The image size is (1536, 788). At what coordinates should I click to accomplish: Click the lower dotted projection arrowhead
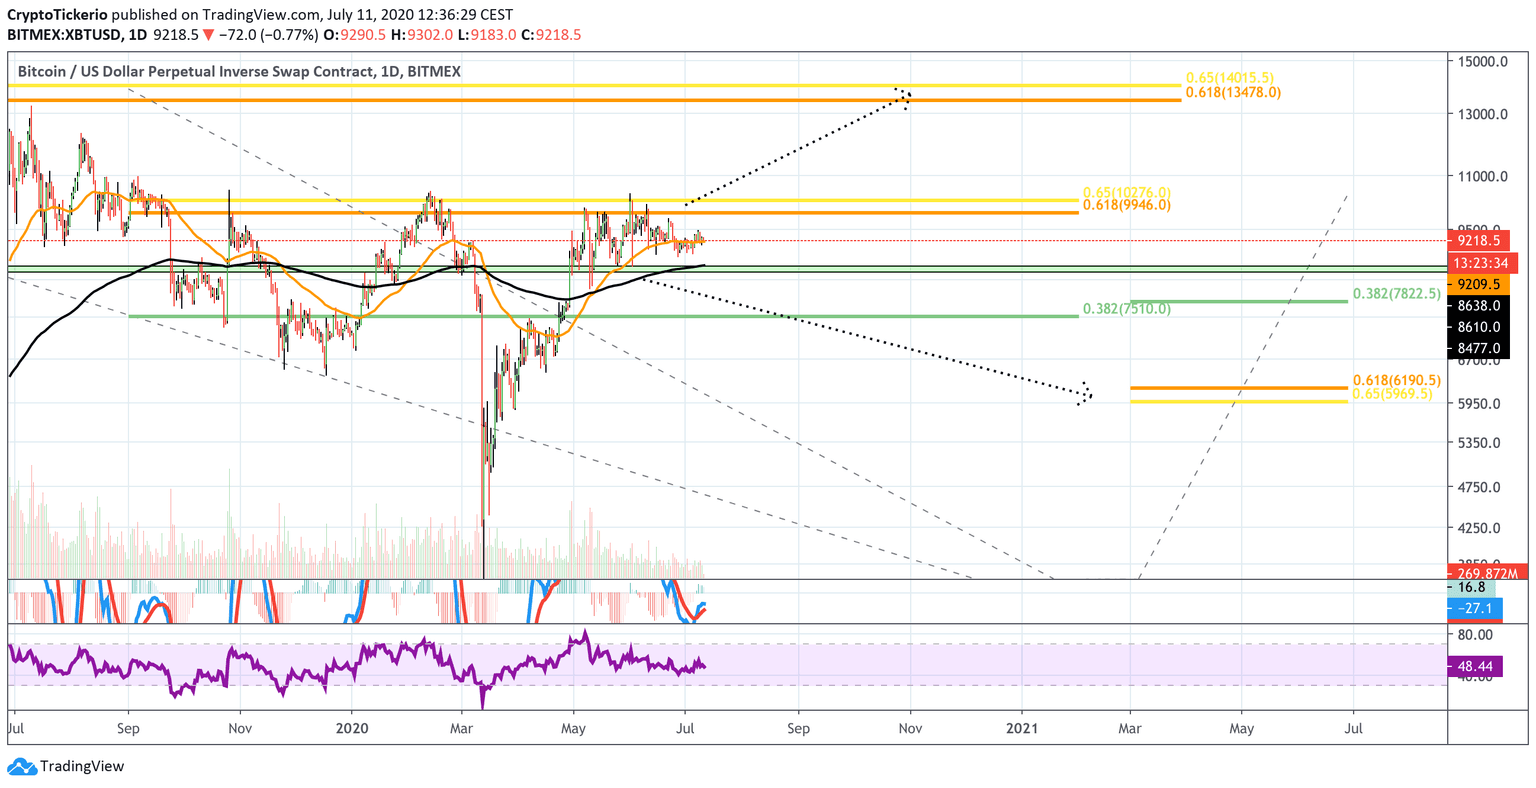(x=1086, y=392)
